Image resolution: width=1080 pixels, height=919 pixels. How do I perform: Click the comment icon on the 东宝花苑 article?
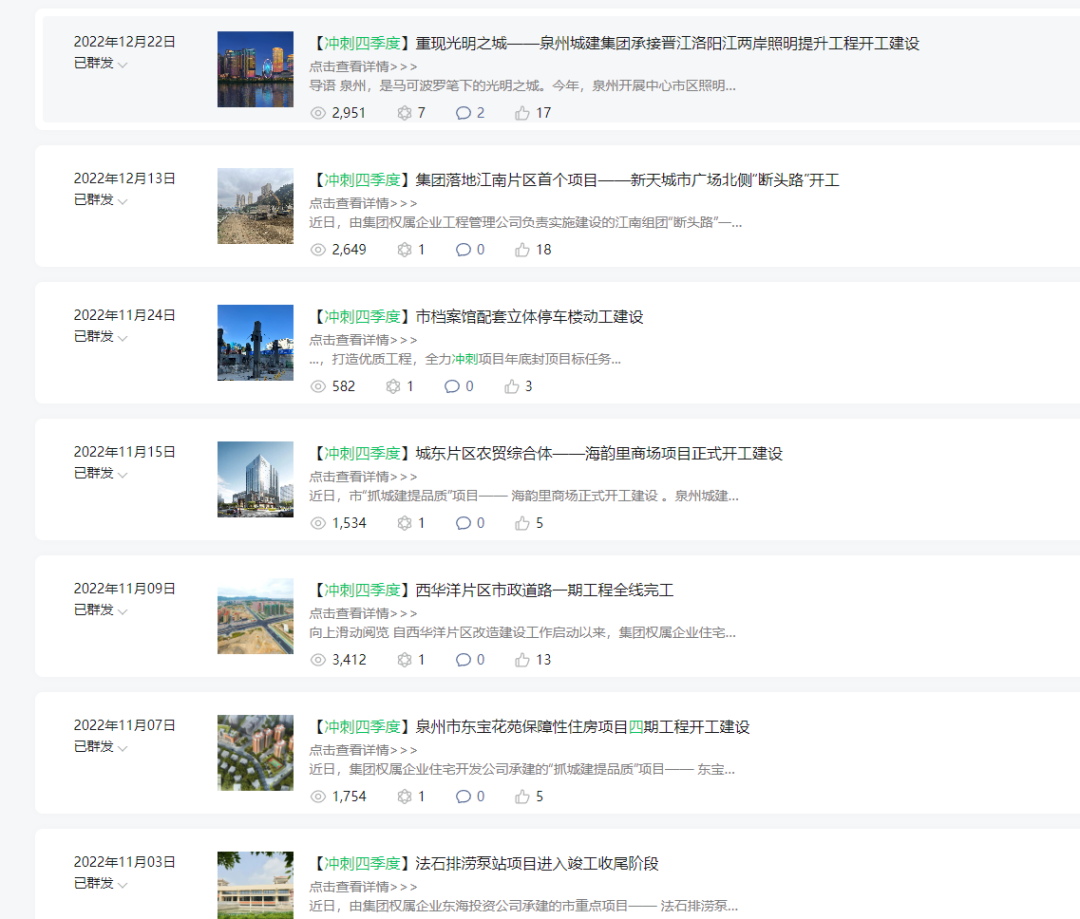[463, 797]
